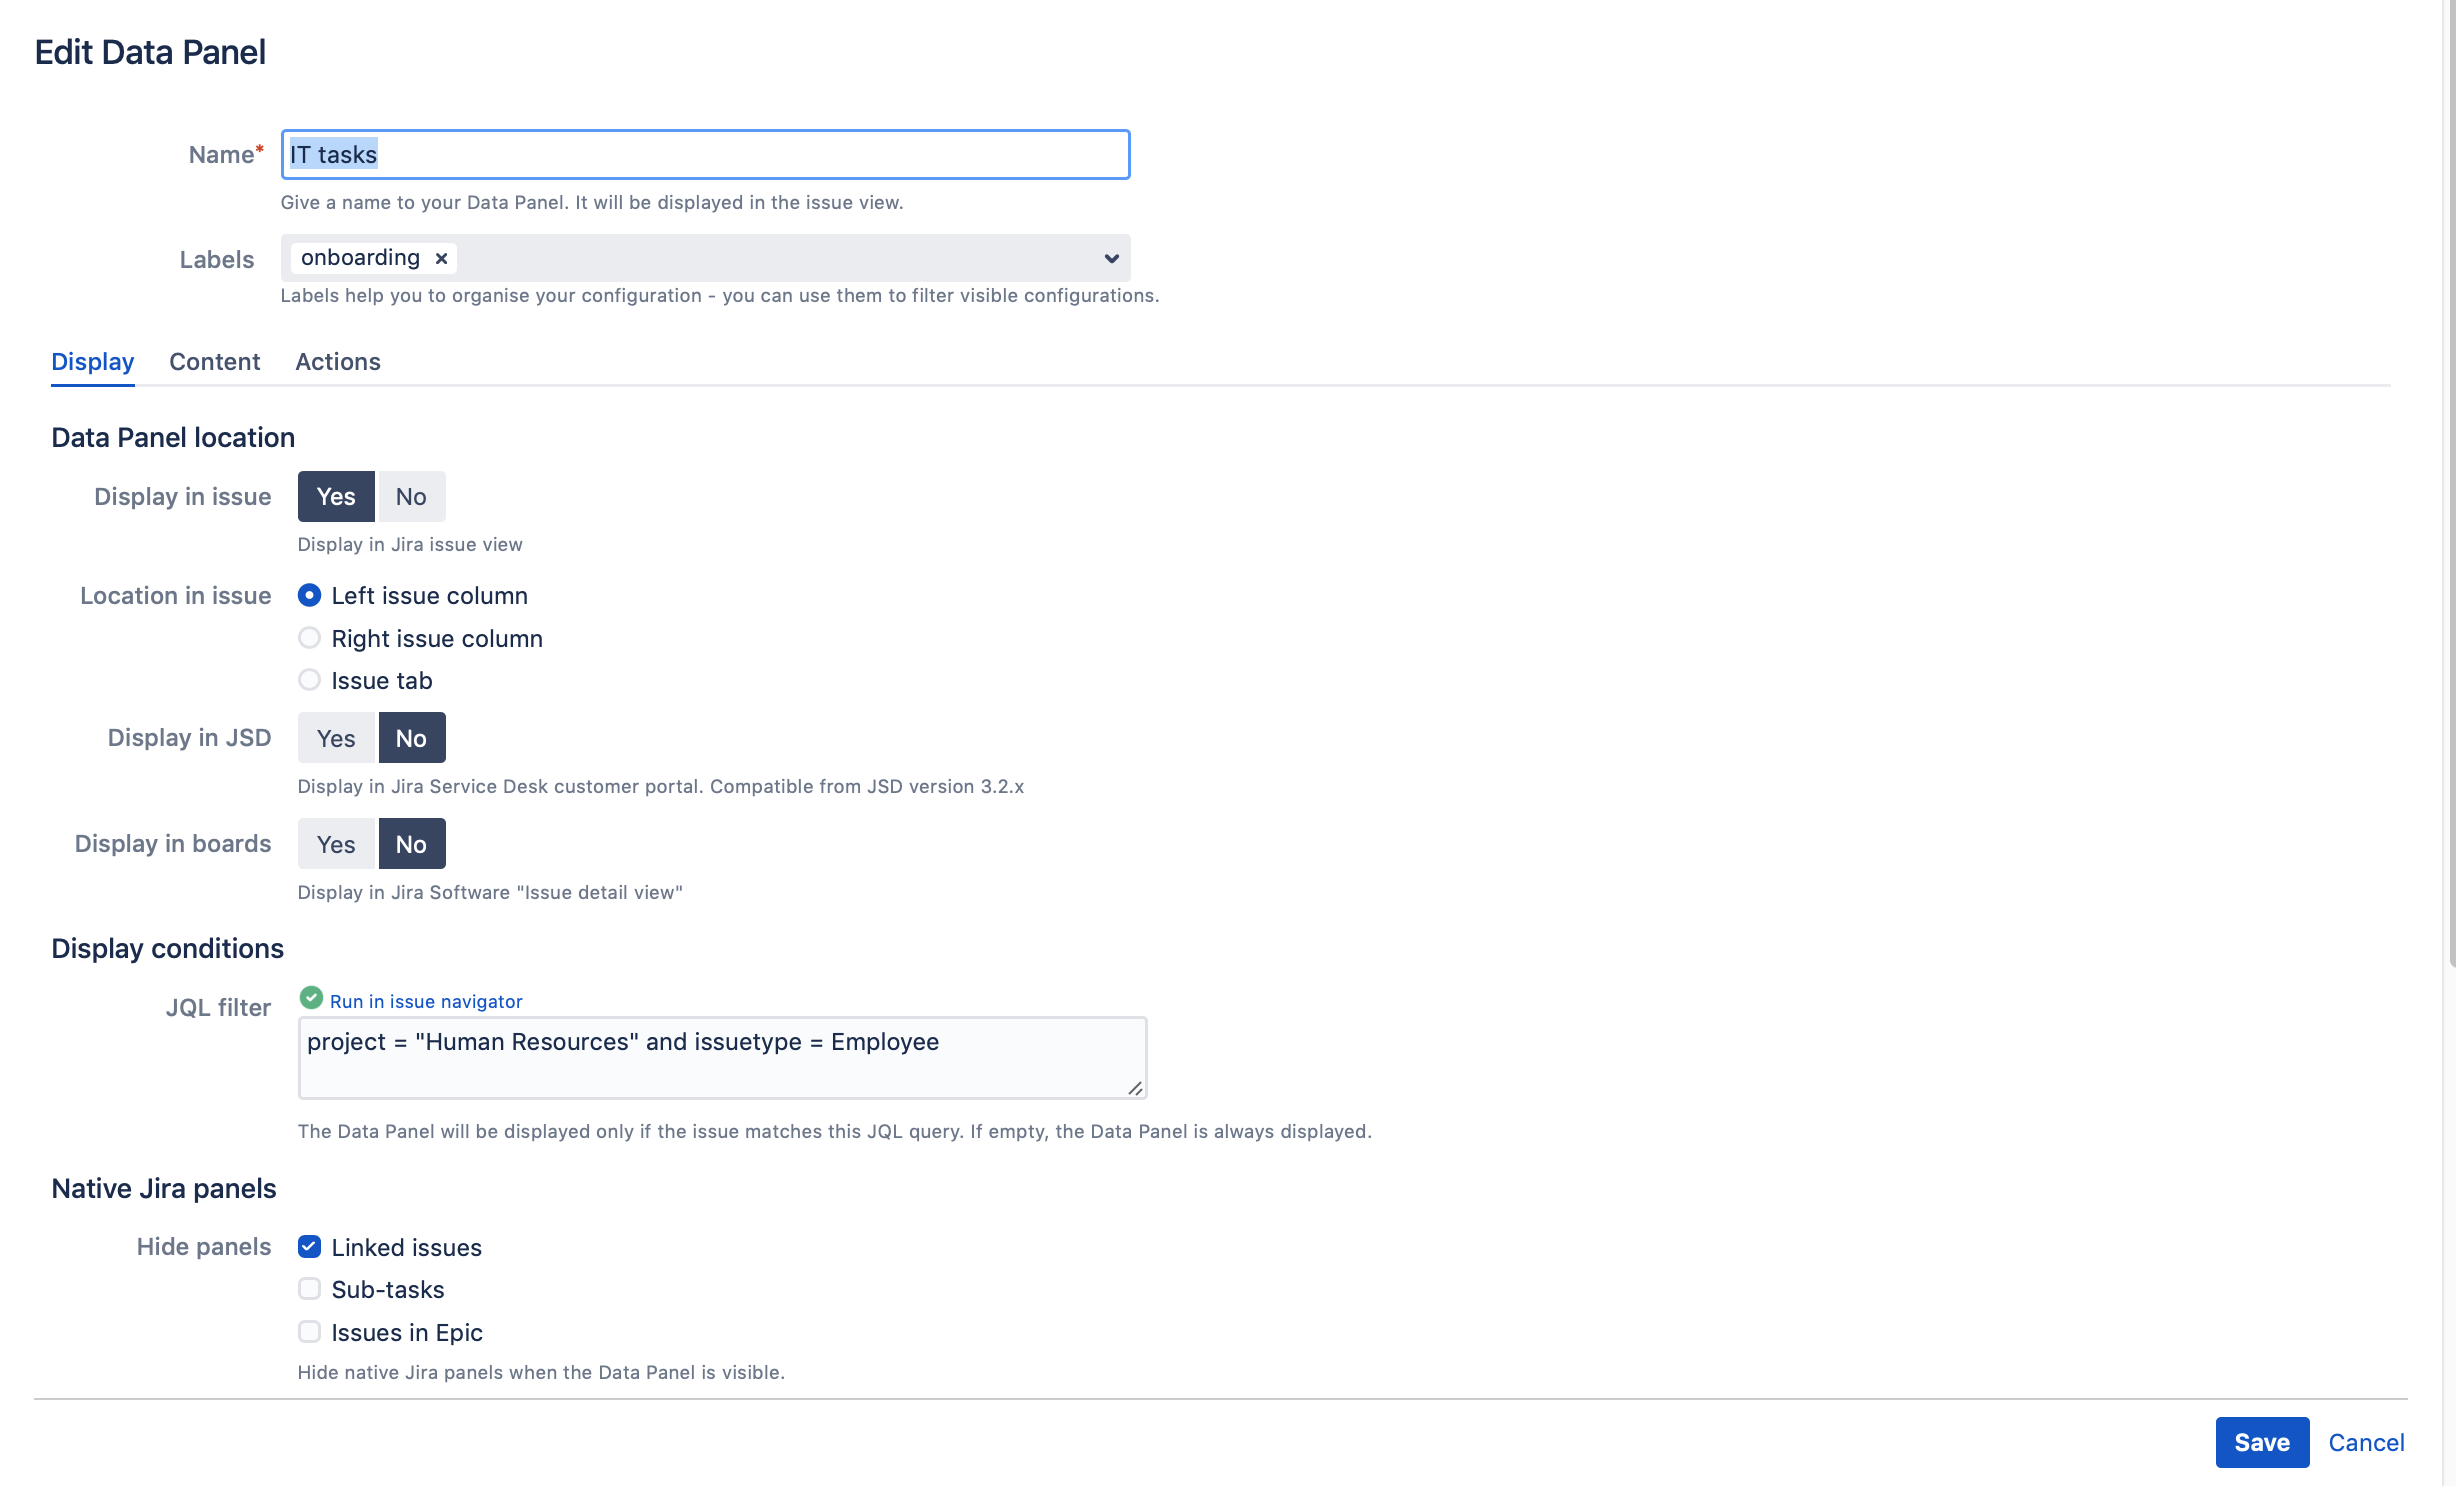Tick the Issues in Epic checkbox
2456x1486 pixels.
(x=310, y=1332)
